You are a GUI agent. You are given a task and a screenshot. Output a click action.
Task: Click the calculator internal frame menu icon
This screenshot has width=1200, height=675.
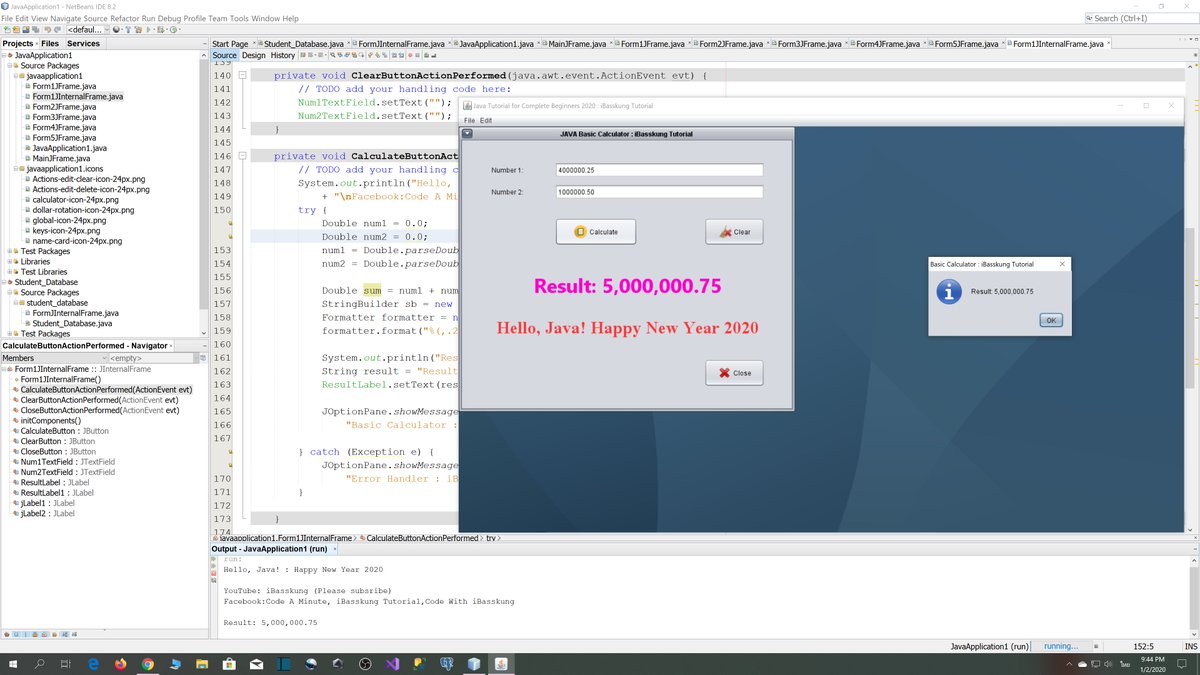pyautogui.click(x=467, y=133)
